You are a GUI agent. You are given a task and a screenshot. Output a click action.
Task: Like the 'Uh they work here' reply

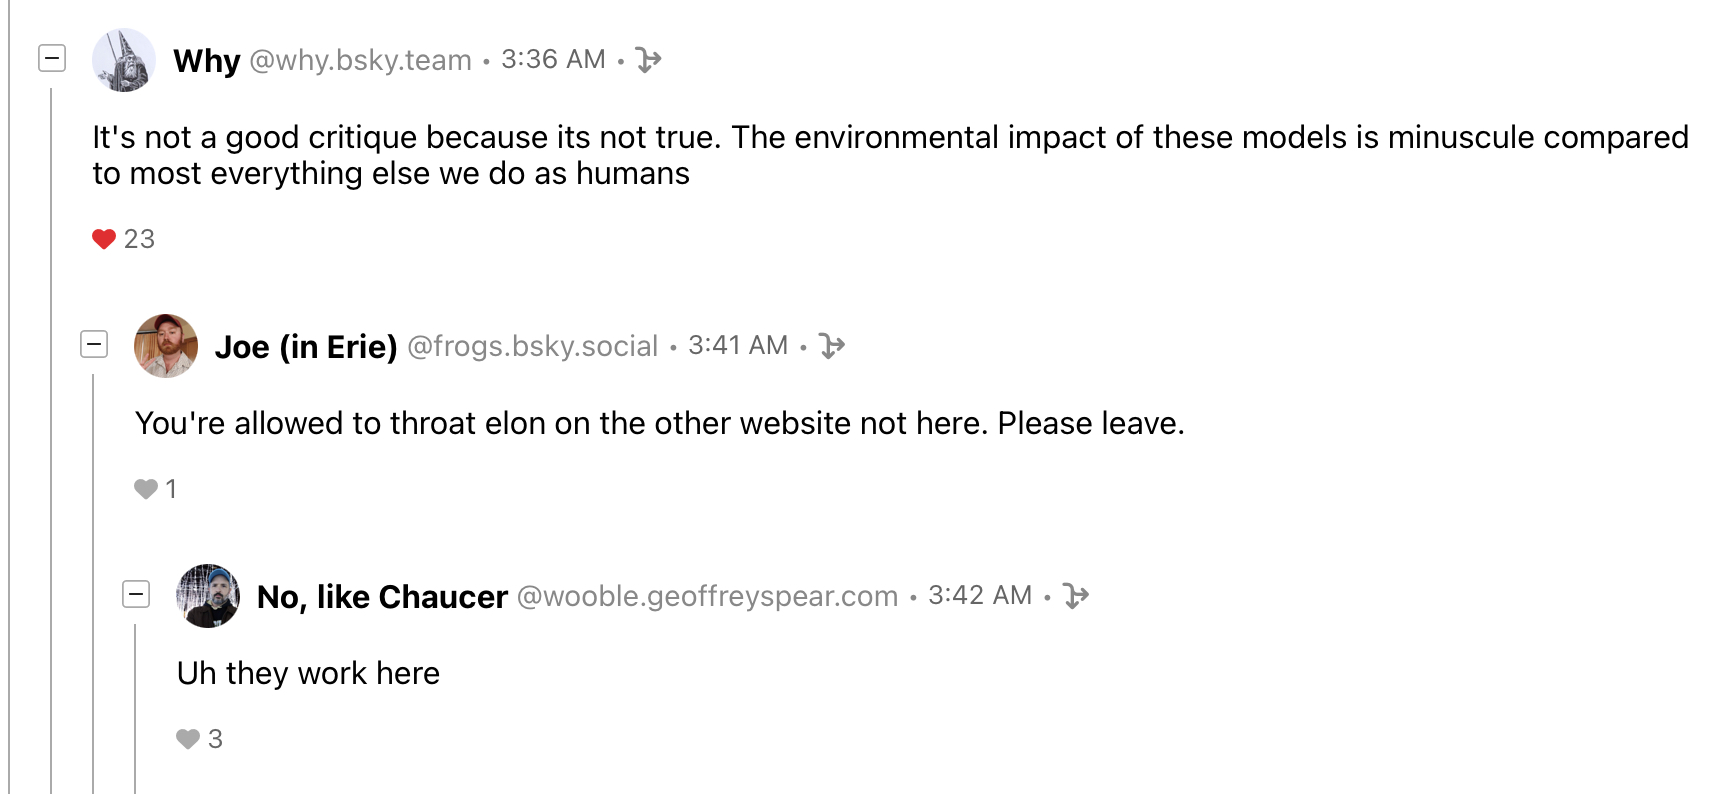(x=188, y=739)
